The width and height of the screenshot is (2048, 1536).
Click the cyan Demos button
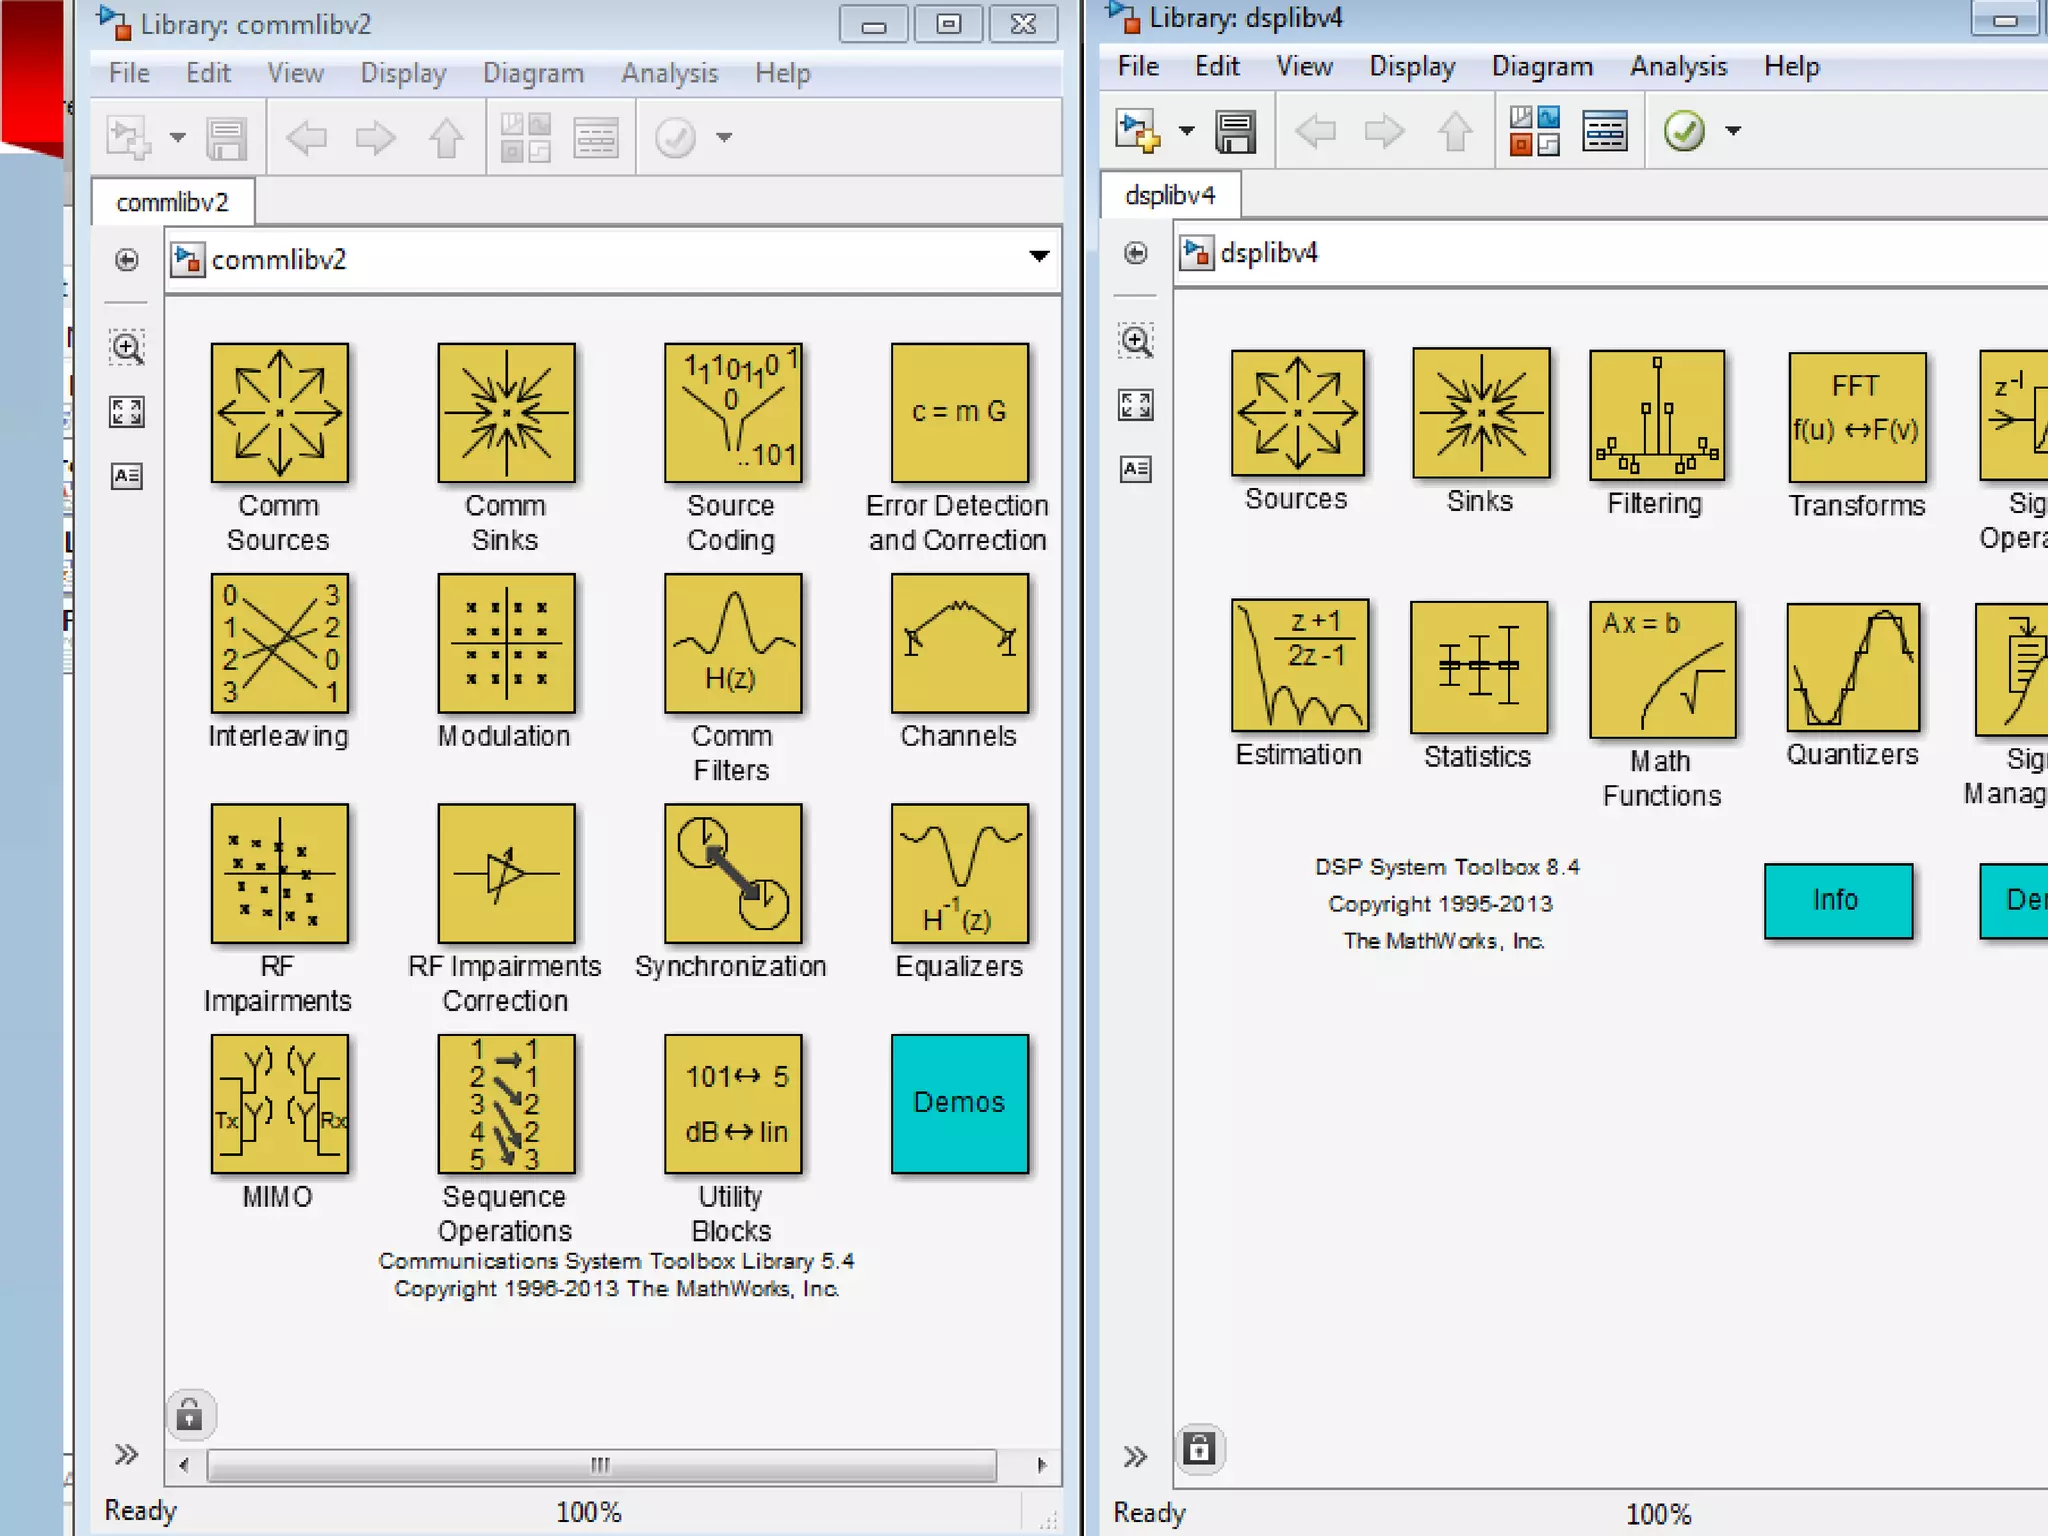(959, 1102)
